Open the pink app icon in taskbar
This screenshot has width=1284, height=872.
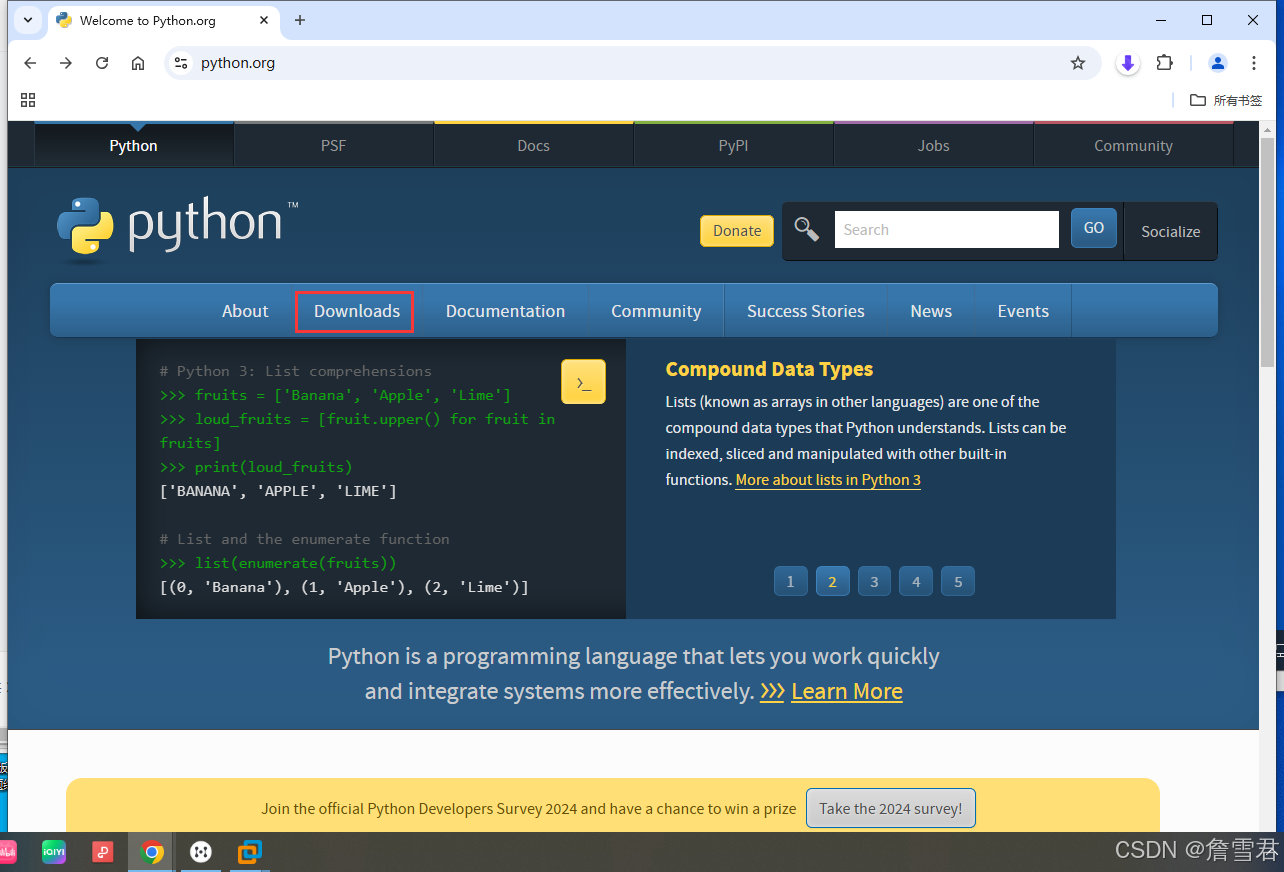coord(8,852)
